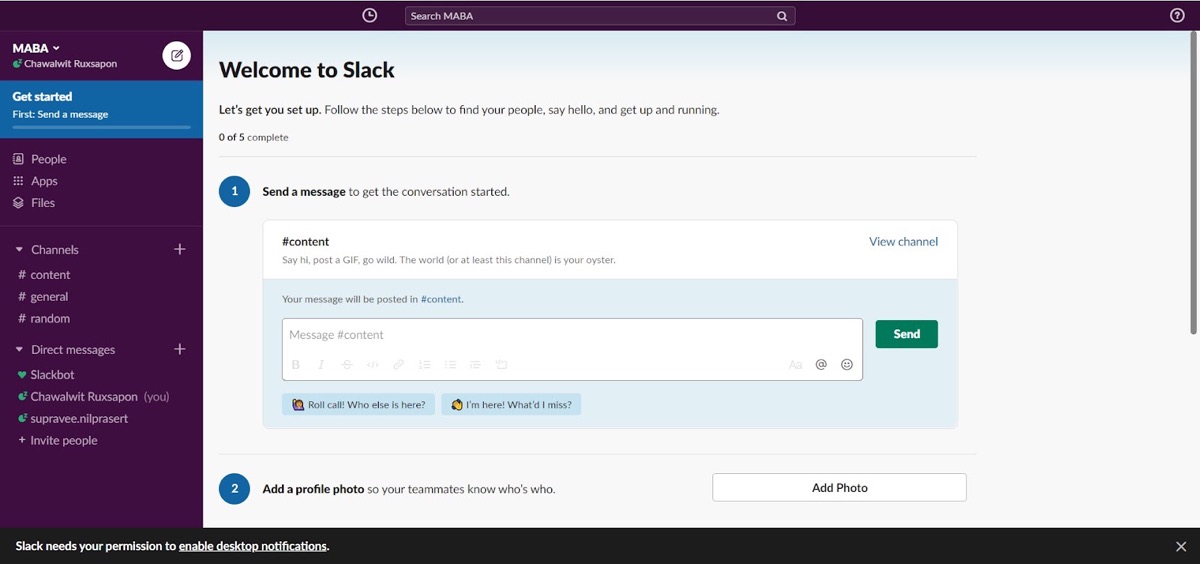Toggle bulleted list formatting
This screenshot has width=1200, height=564.
pyautogui.click(x=450, y=365)
